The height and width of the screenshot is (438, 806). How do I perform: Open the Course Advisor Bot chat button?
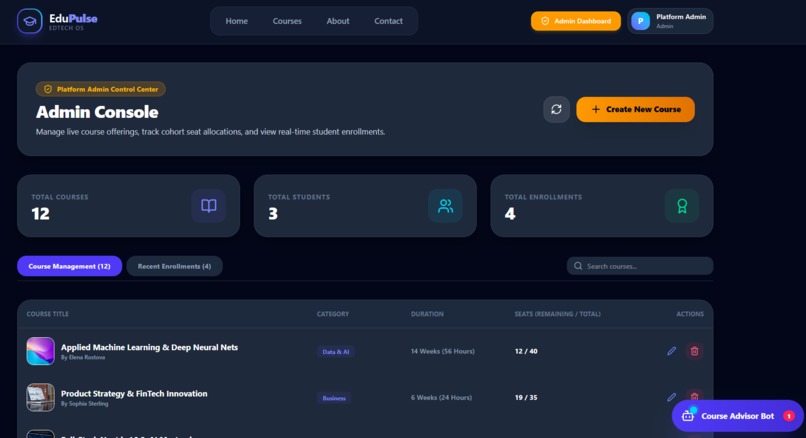point(738,416)
